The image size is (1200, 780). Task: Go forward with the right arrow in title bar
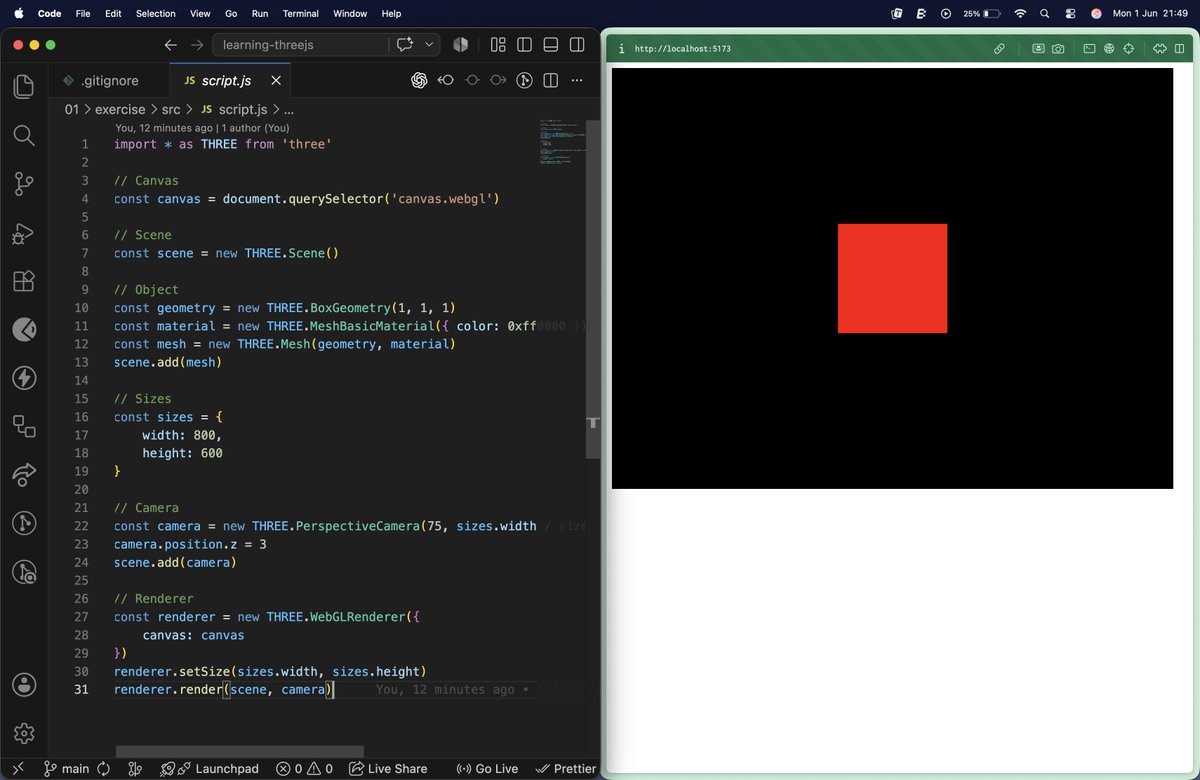pyautogui.click(x=197, y=45)
